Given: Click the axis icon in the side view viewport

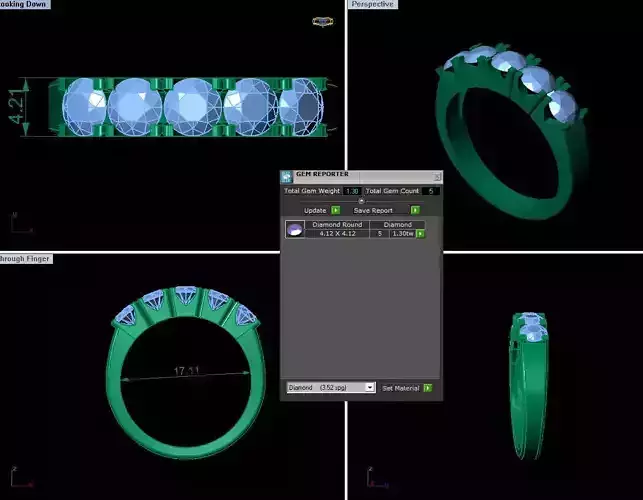Looking at the screenshot, I should (377, 477).
